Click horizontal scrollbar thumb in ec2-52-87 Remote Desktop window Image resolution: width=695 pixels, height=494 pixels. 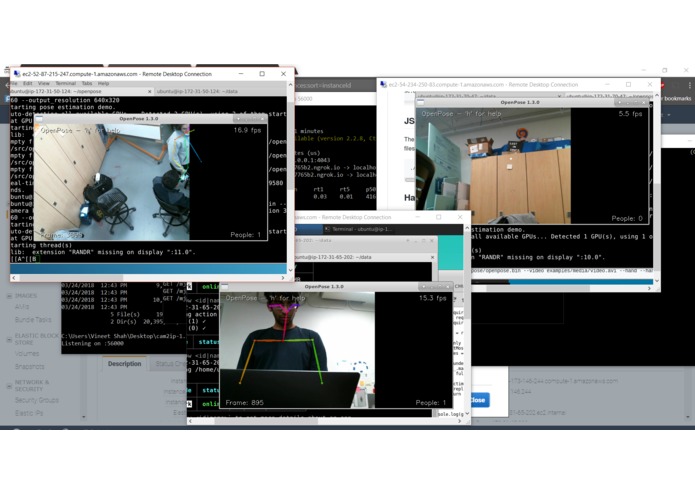(70, 278)
